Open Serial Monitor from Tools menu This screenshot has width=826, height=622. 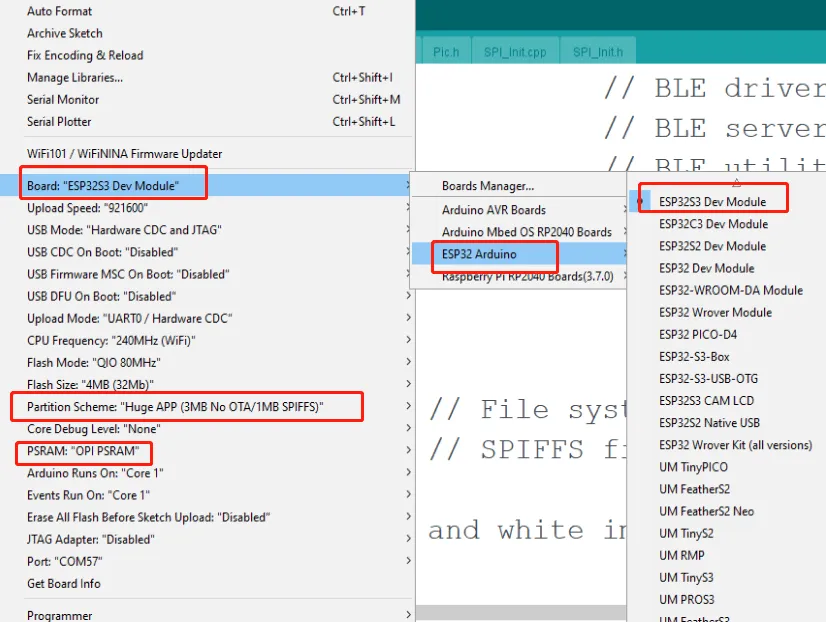coord(63,99)
